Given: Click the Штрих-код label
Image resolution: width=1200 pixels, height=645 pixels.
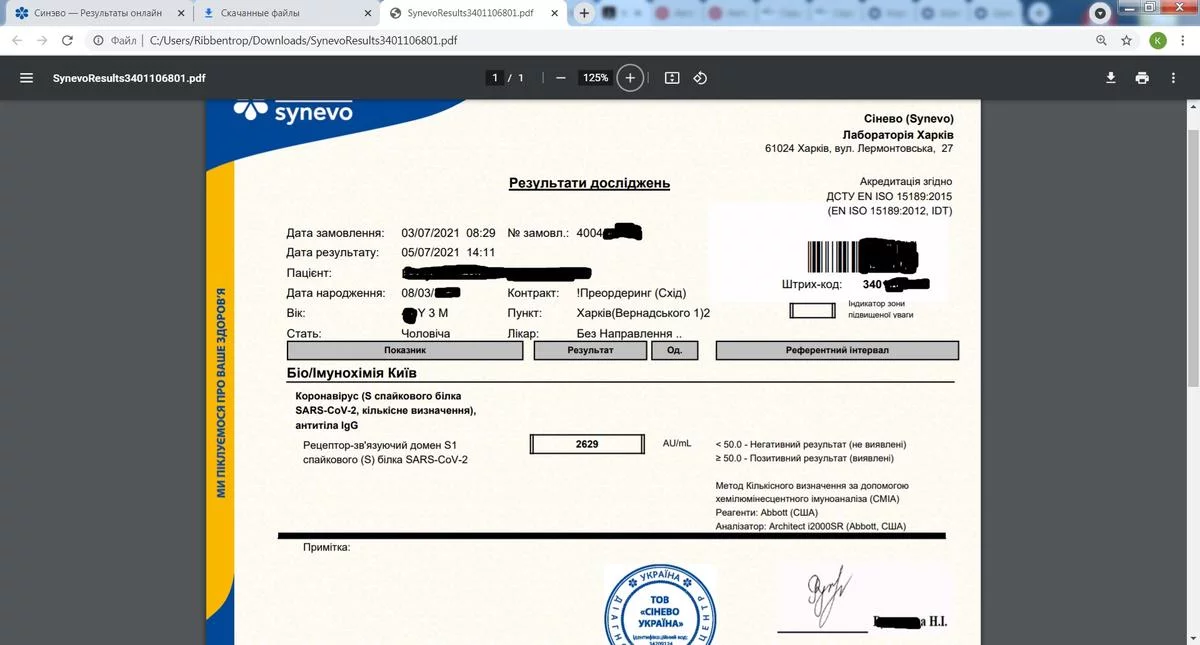Looking at the screenshot, I should point(811,285).
